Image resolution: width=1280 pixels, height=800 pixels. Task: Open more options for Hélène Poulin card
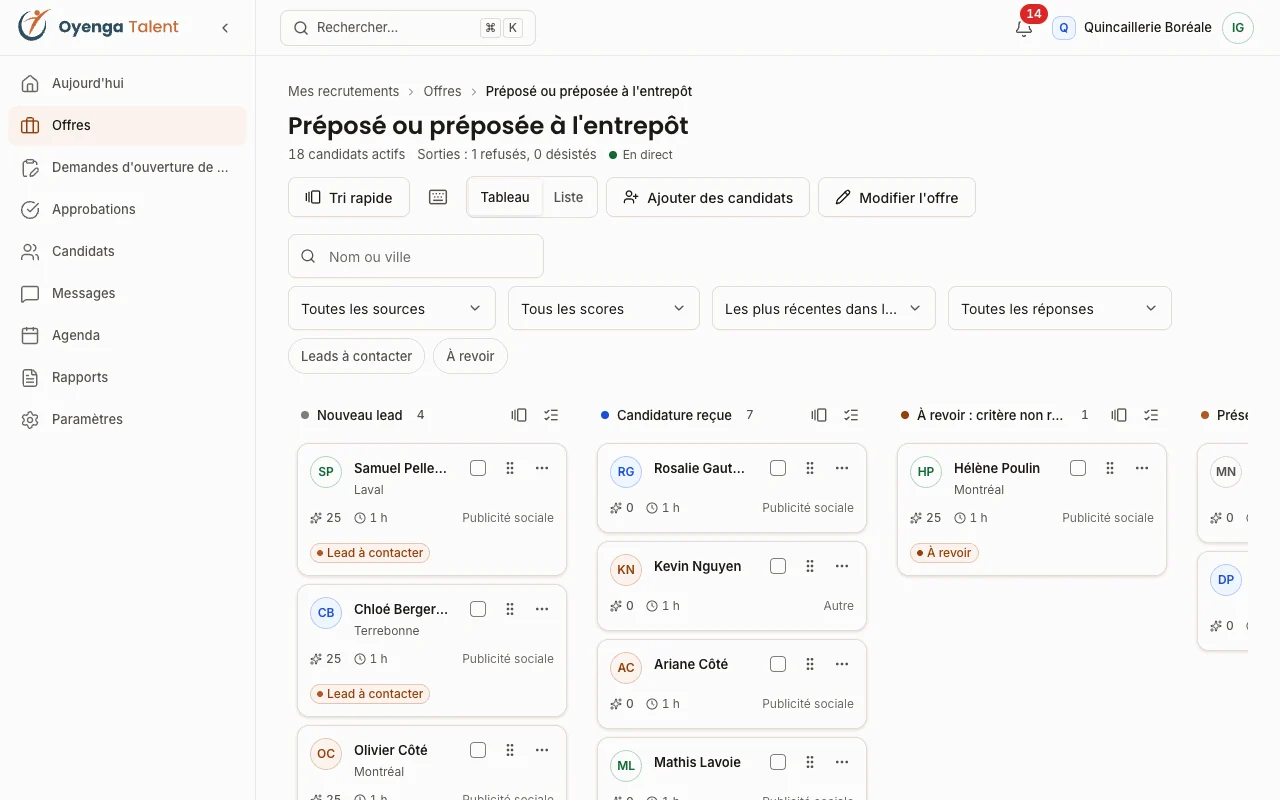[1142, 468]
